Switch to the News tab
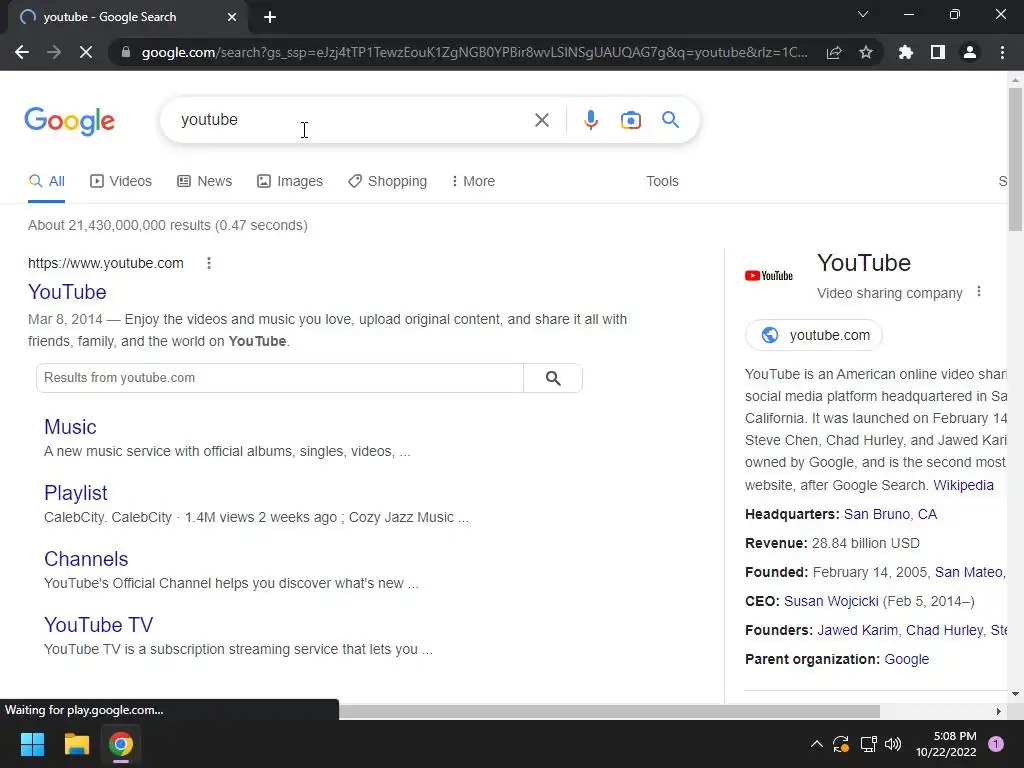This screenshot has width=1024, height=768. [x=204, y=182]
